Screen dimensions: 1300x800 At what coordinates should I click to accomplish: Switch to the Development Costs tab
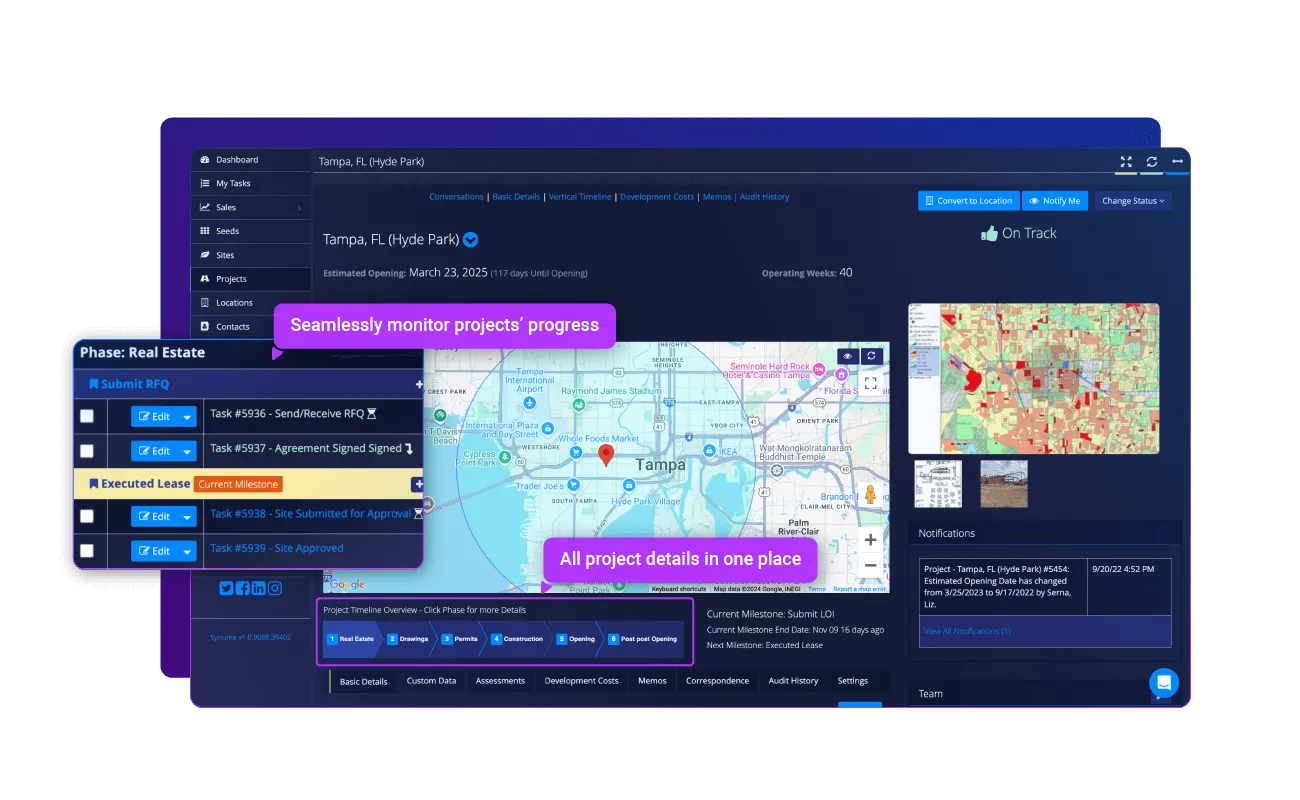coord(581,681)
